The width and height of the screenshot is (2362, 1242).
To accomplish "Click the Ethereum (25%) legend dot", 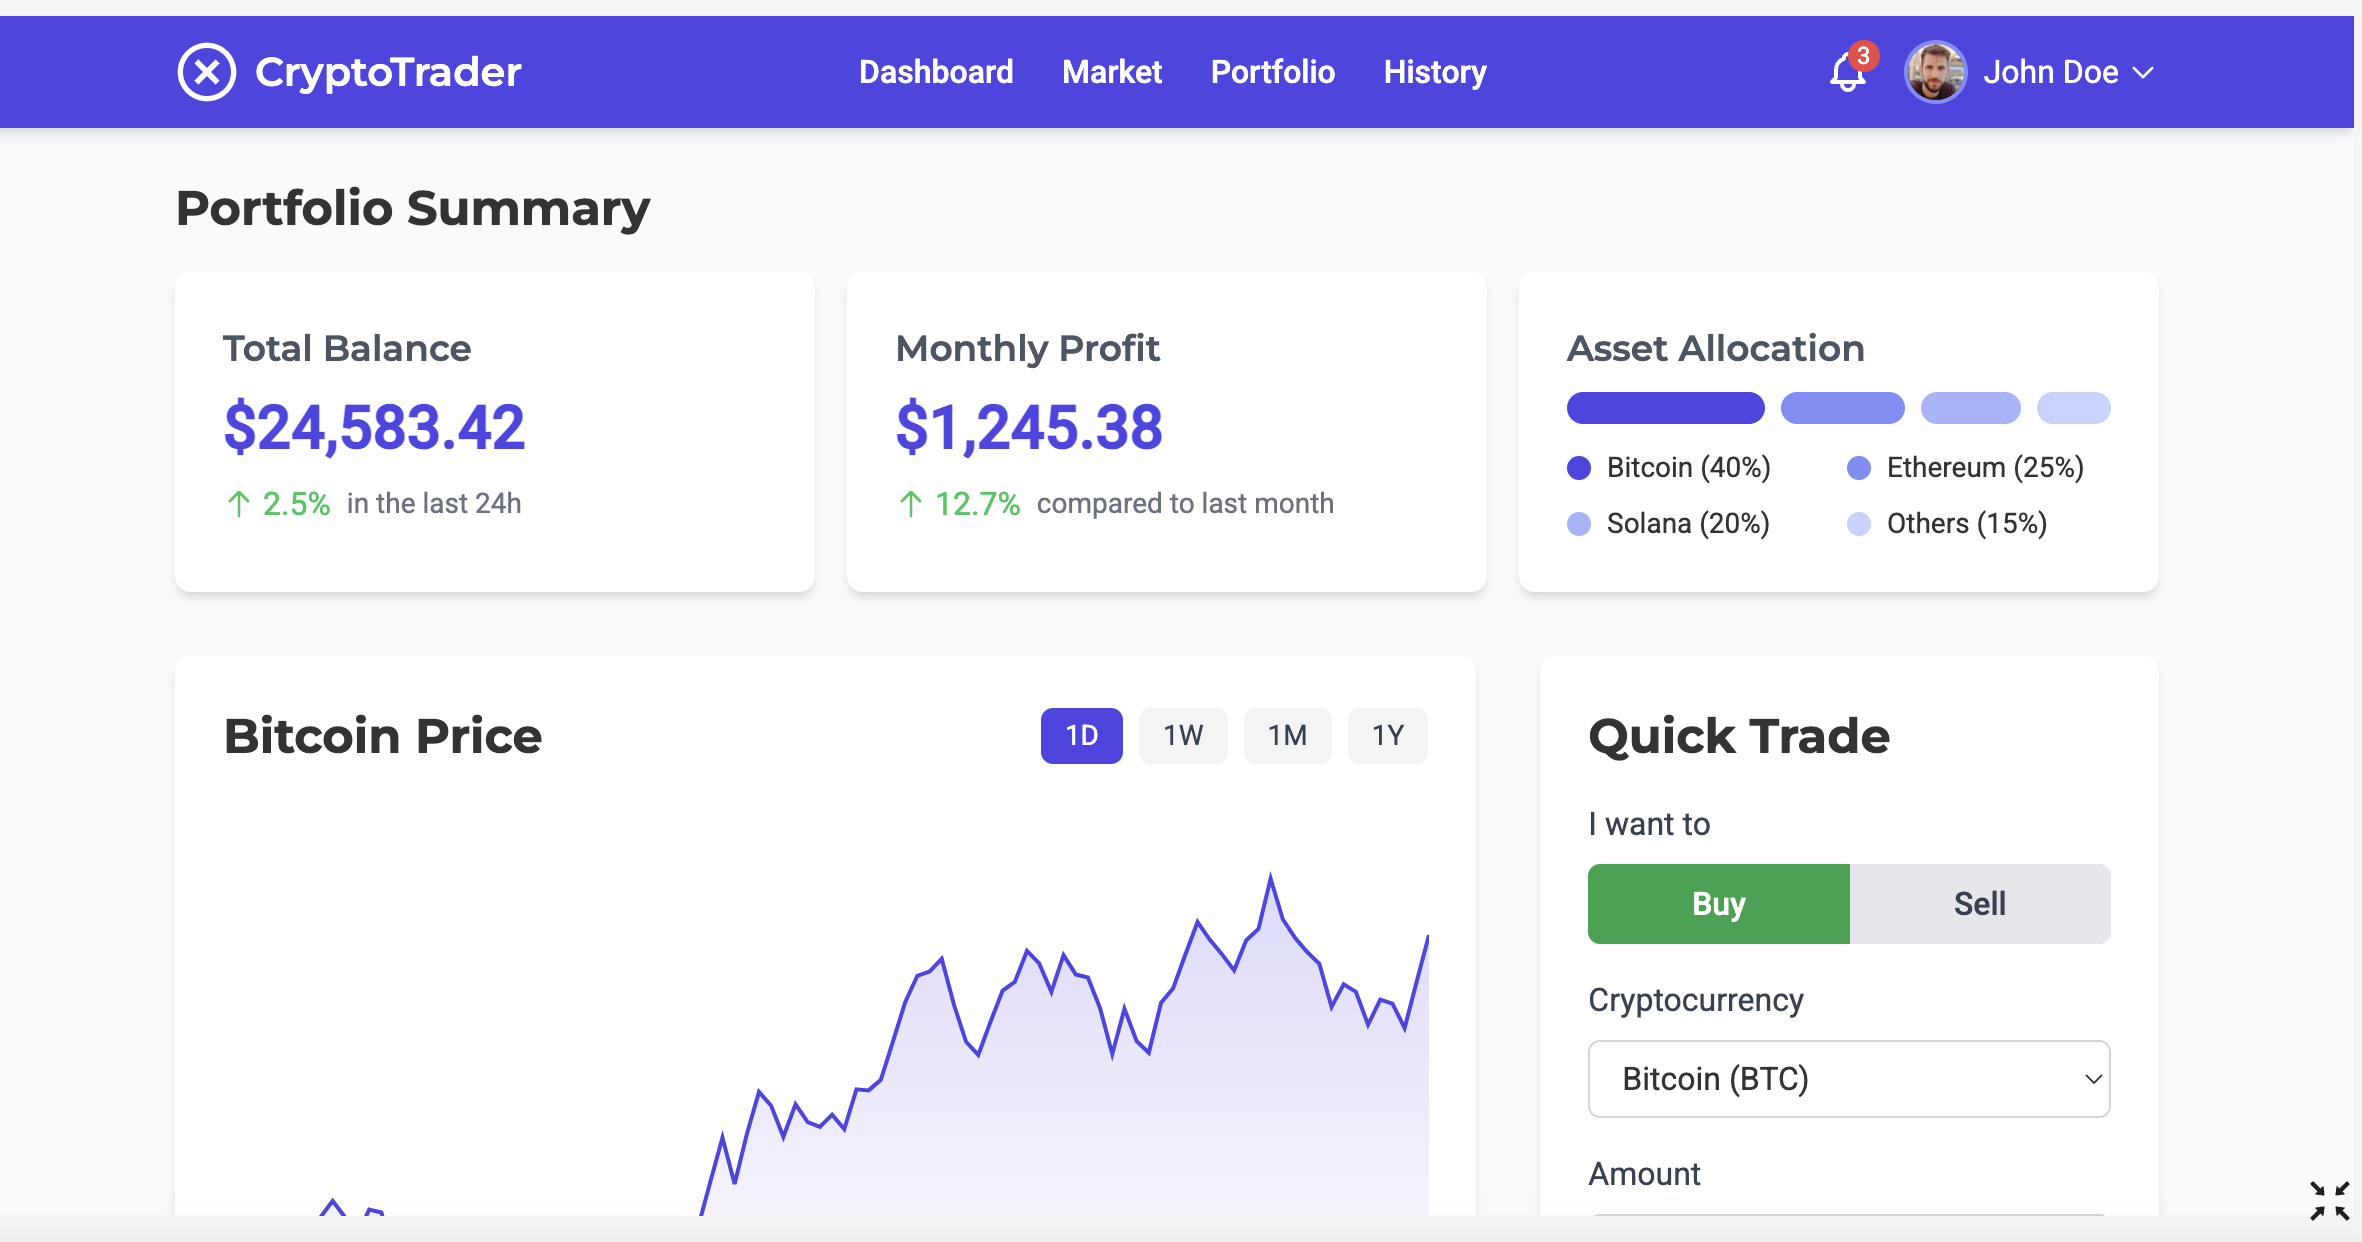I will pos(1859,468).
